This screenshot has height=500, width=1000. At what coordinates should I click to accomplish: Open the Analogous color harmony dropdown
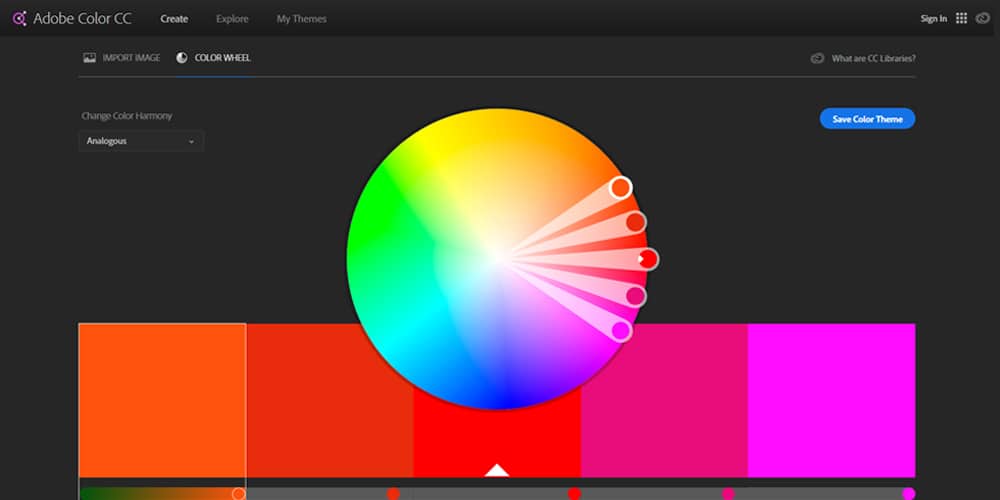(x=141, y=141)
